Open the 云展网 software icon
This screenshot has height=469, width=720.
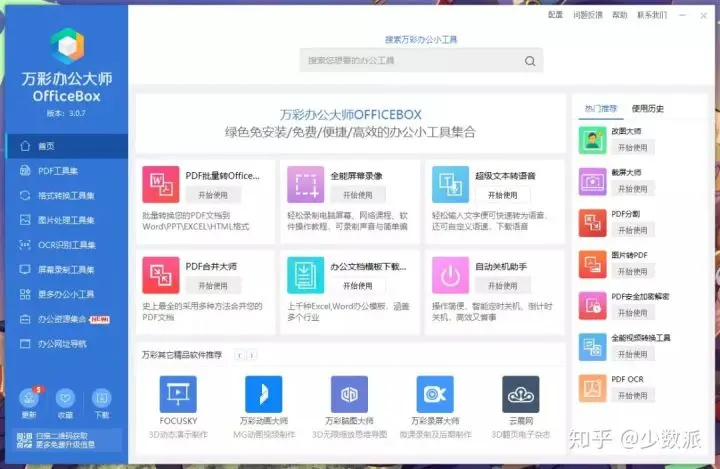coord(521,394)
